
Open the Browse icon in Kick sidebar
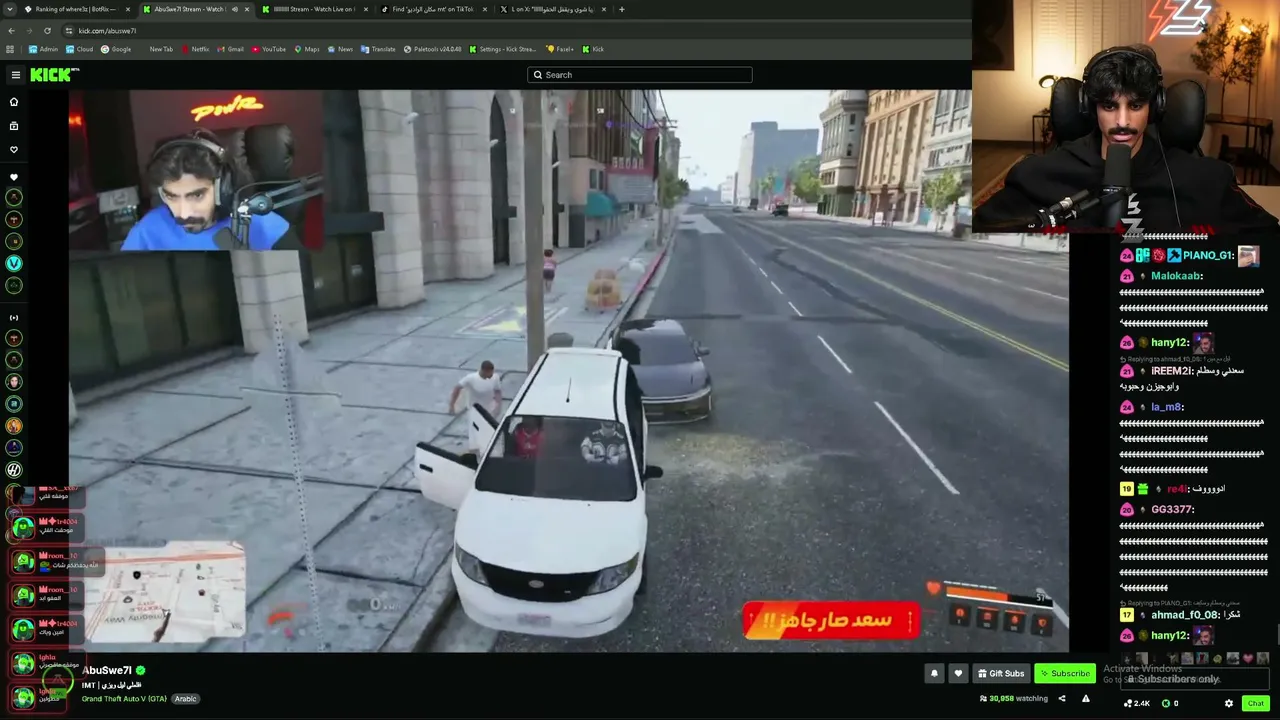14,126
